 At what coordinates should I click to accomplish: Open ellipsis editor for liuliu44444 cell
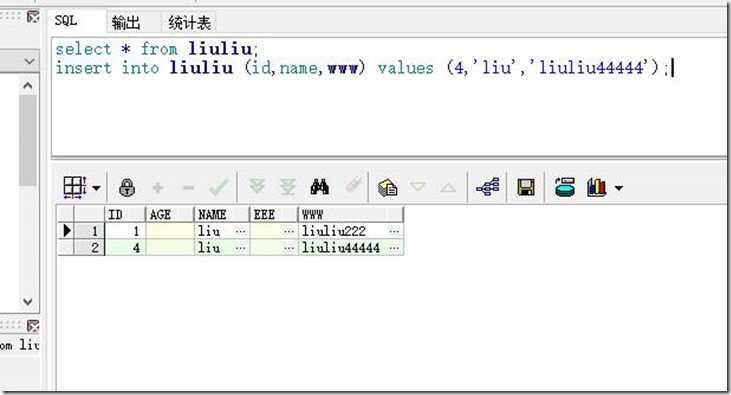coord(394,248)
